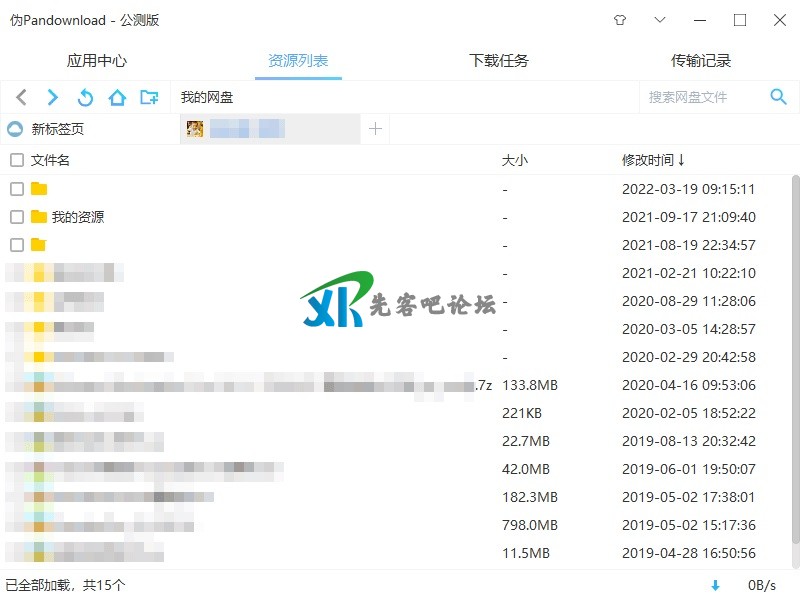Check the box for 我的资源 folder

click(x=17, y=217)
